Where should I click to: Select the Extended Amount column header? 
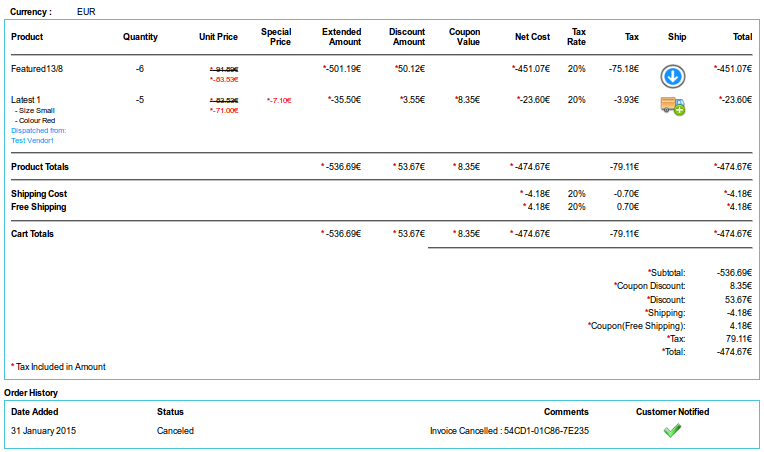(341, 37)
